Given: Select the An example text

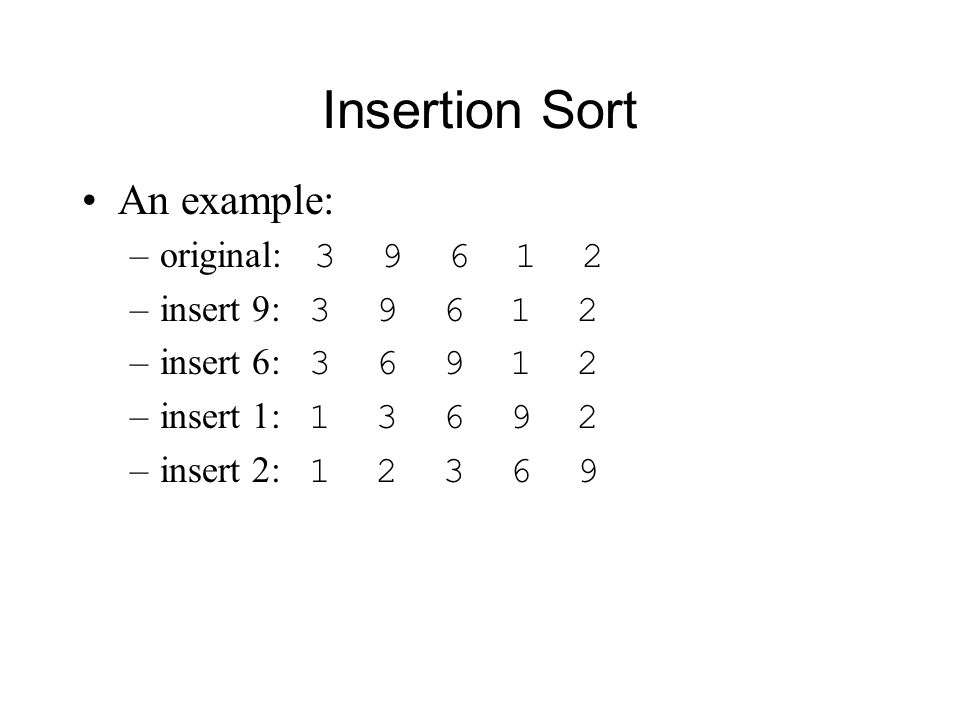Looking at the screenshot, I should pos(225,201).
